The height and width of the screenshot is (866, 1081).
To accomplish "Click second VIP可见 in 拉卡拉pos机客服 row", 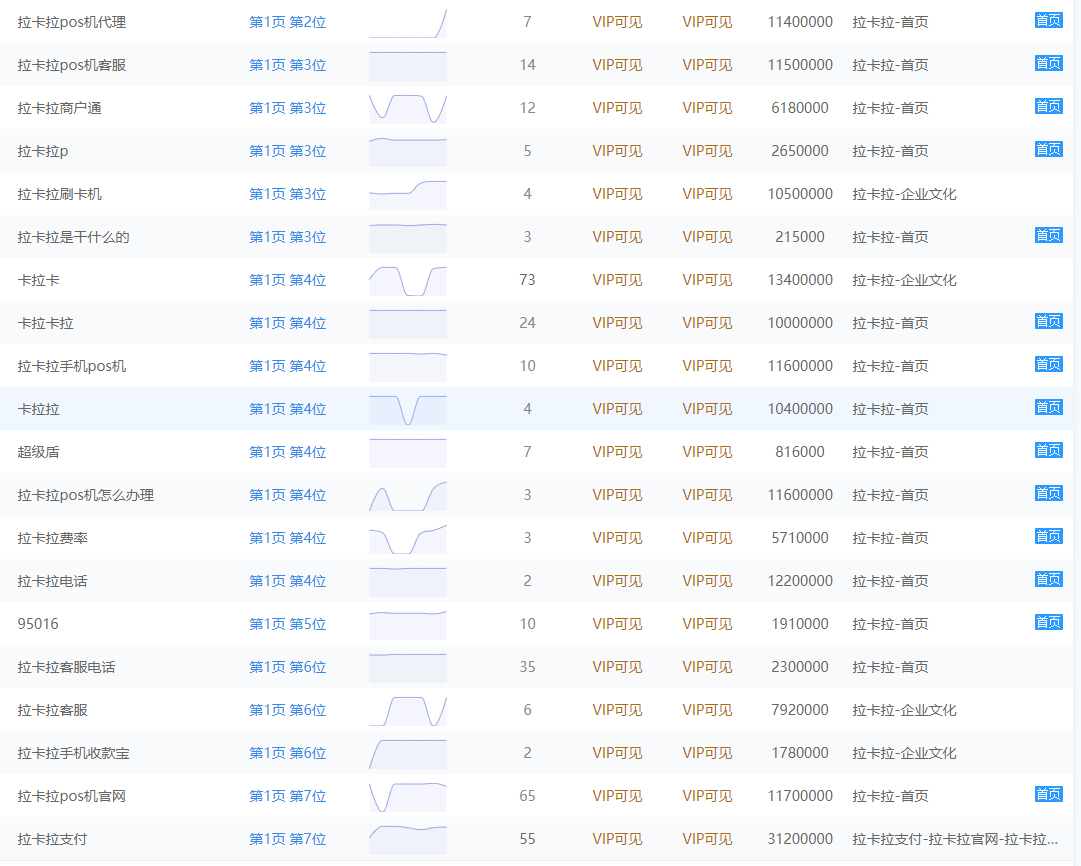I will (x=707, y=65).
